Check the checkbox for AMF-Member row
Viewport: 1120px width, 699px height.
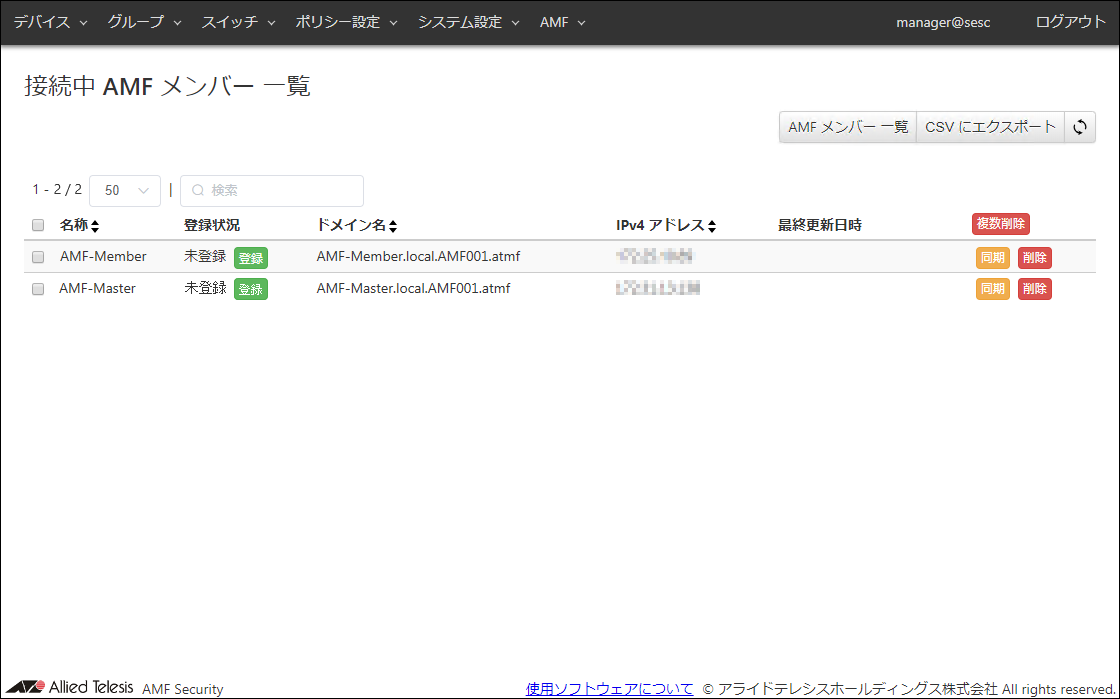(38, 256)
